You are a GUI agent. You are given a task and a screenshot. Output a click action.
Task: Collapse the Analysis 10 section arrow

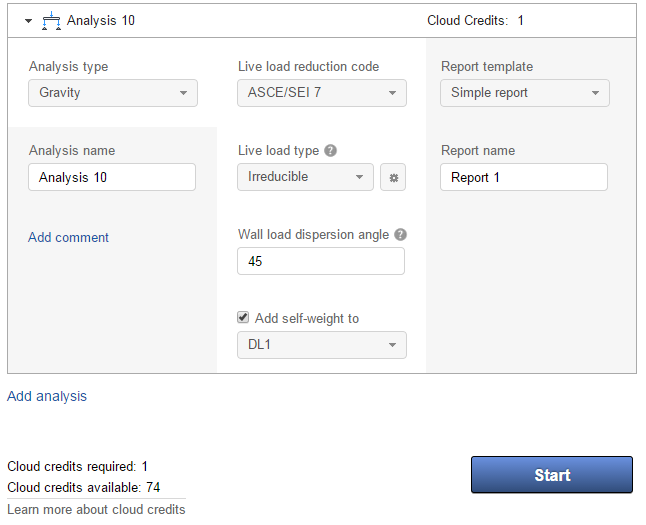pos(29,20)
